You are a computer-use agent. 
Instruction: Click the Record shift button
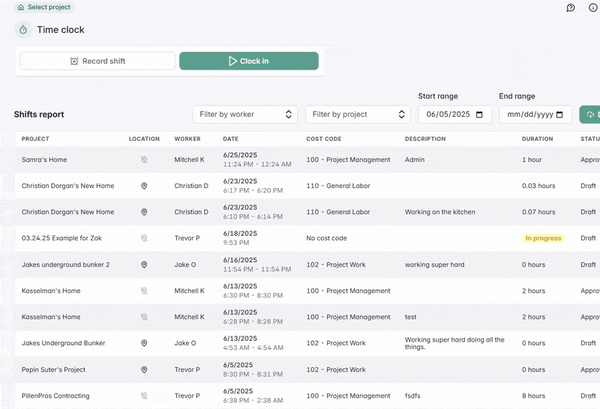[x=98, y=61]
